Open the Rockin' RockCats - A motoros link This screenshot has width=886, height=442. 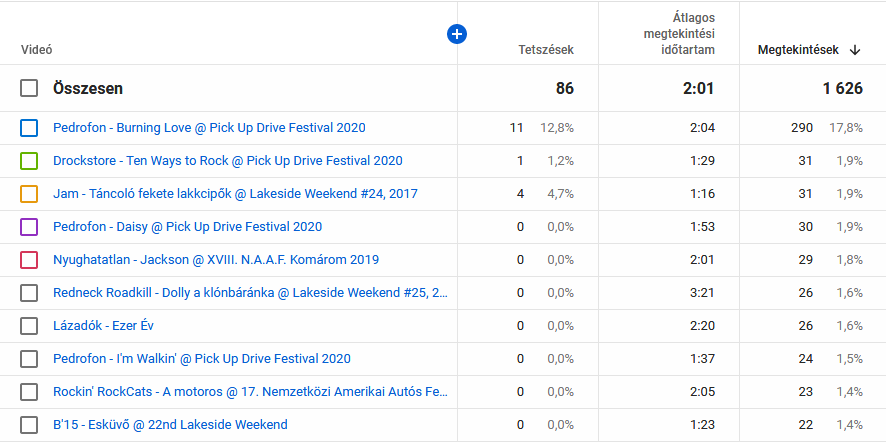[249, 392]
